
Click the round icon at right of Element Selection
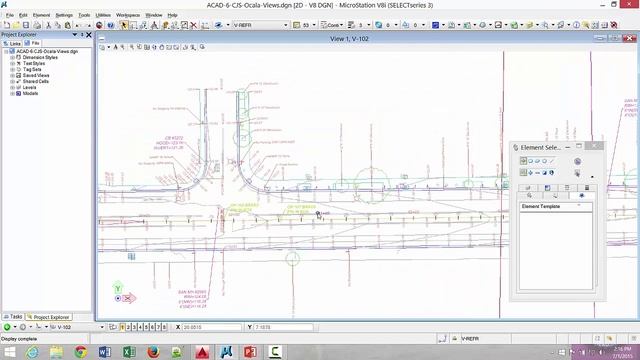pos(577,162)
